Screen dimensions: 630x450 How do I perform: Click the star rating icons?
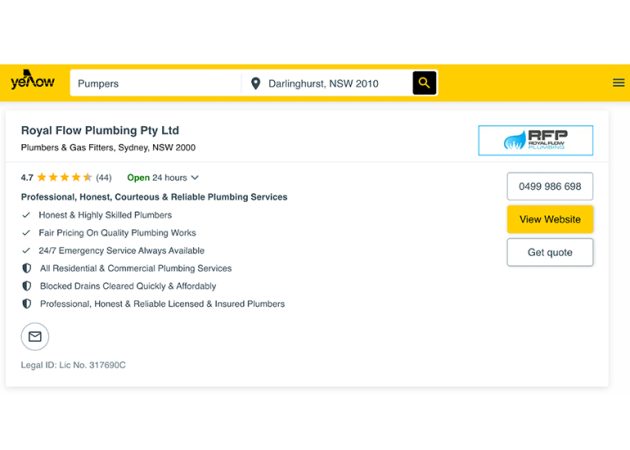65,177
